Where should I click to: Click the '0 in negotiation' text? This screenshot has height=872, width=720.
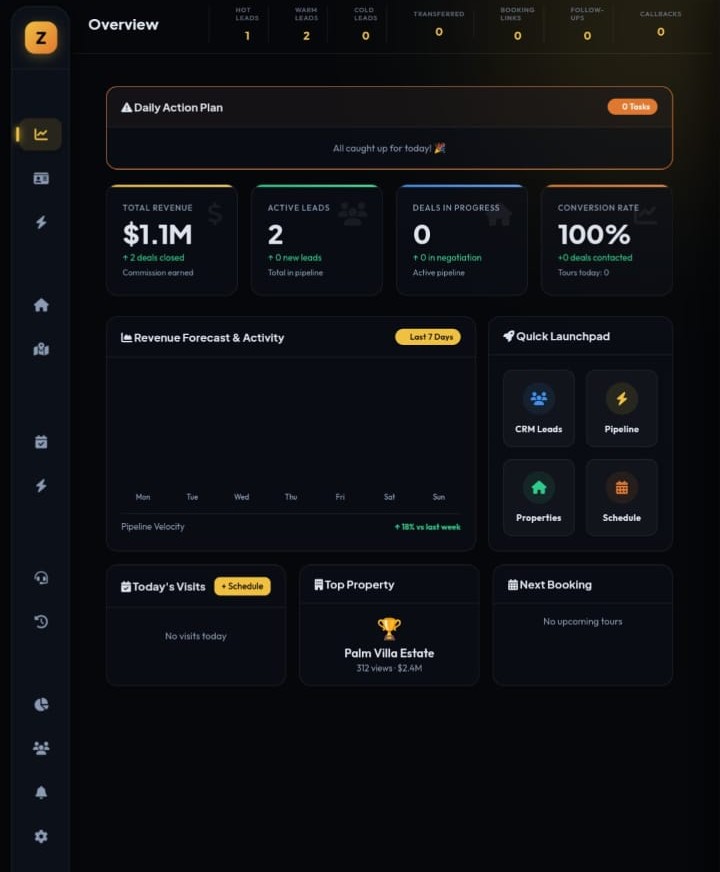(447, 257)
